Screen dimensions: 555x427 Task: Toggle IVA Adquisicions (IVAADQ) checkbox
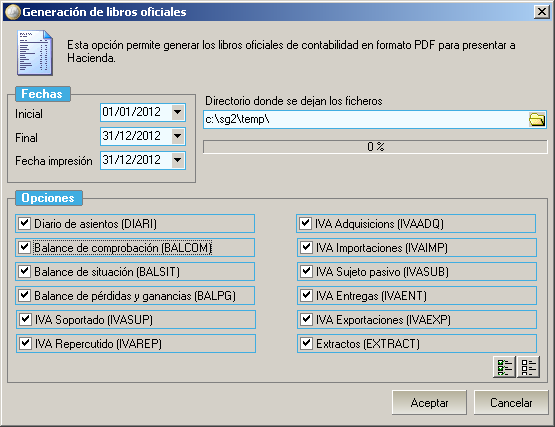coord(305,223)
